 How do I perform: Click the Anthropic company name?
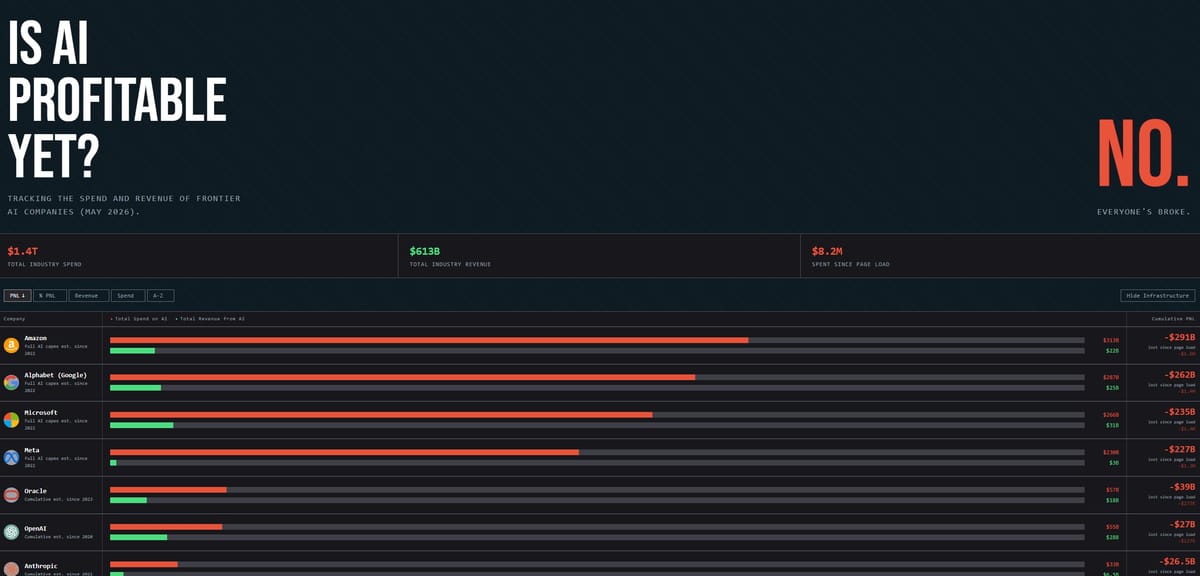click(x=41, y=565)
